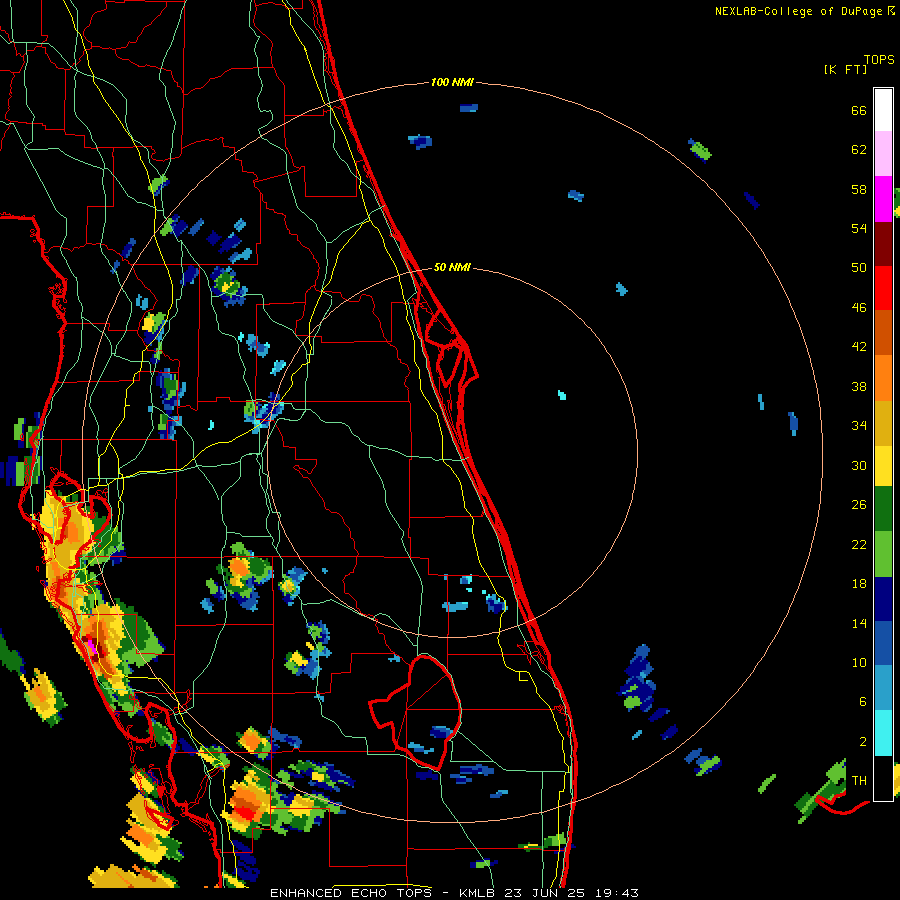Click the TH threshold label on the legend
The width and height of the screenshot is (900, 900).
[x=859, y=781]
